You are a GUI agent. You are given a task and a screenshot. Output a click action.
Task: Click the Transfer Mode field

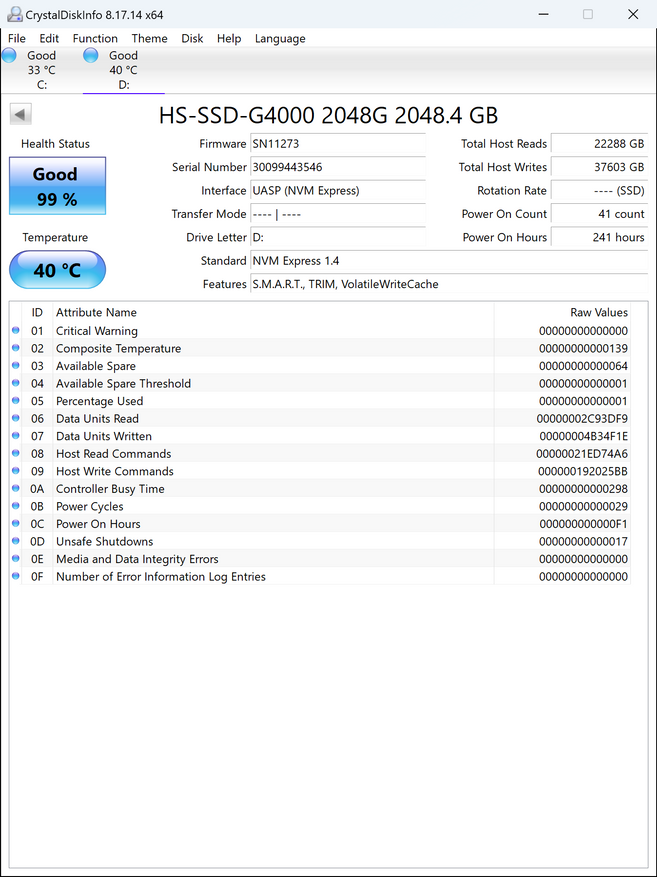(338, 214)
